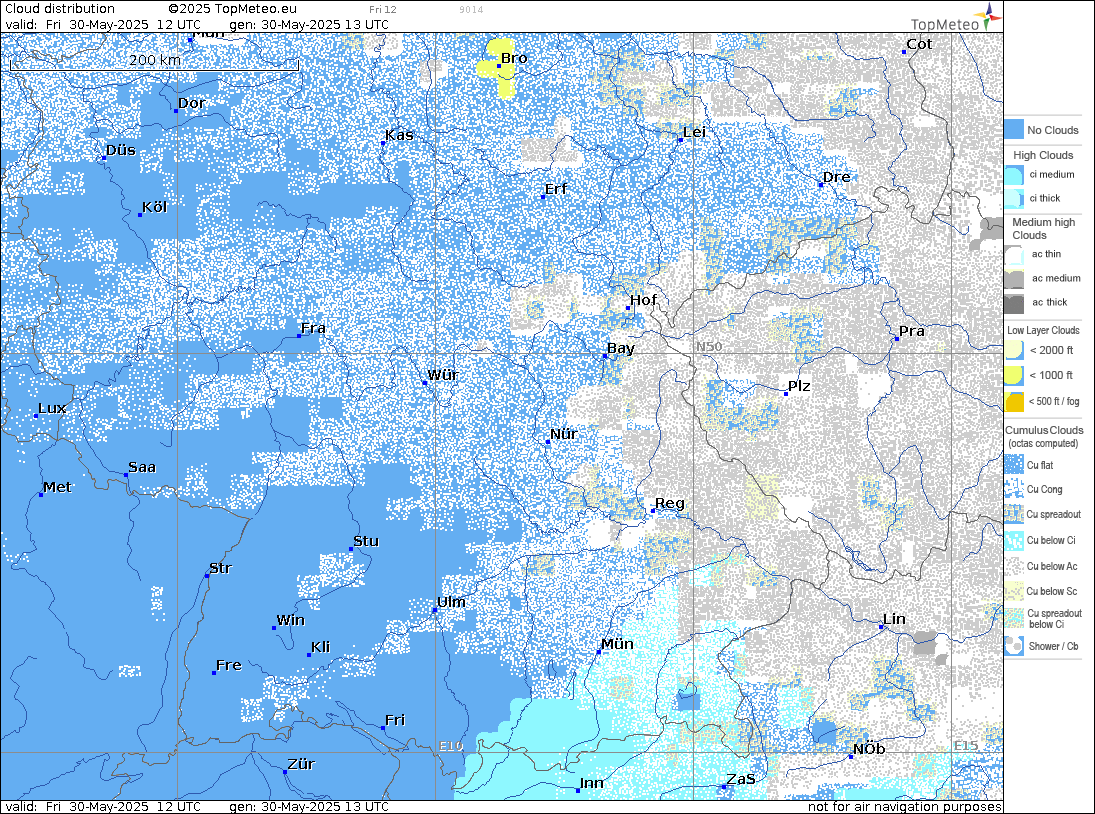1095x814 pixels.
Task: Click the ci medium legend swatch
Action: [x=1014, y=175]
